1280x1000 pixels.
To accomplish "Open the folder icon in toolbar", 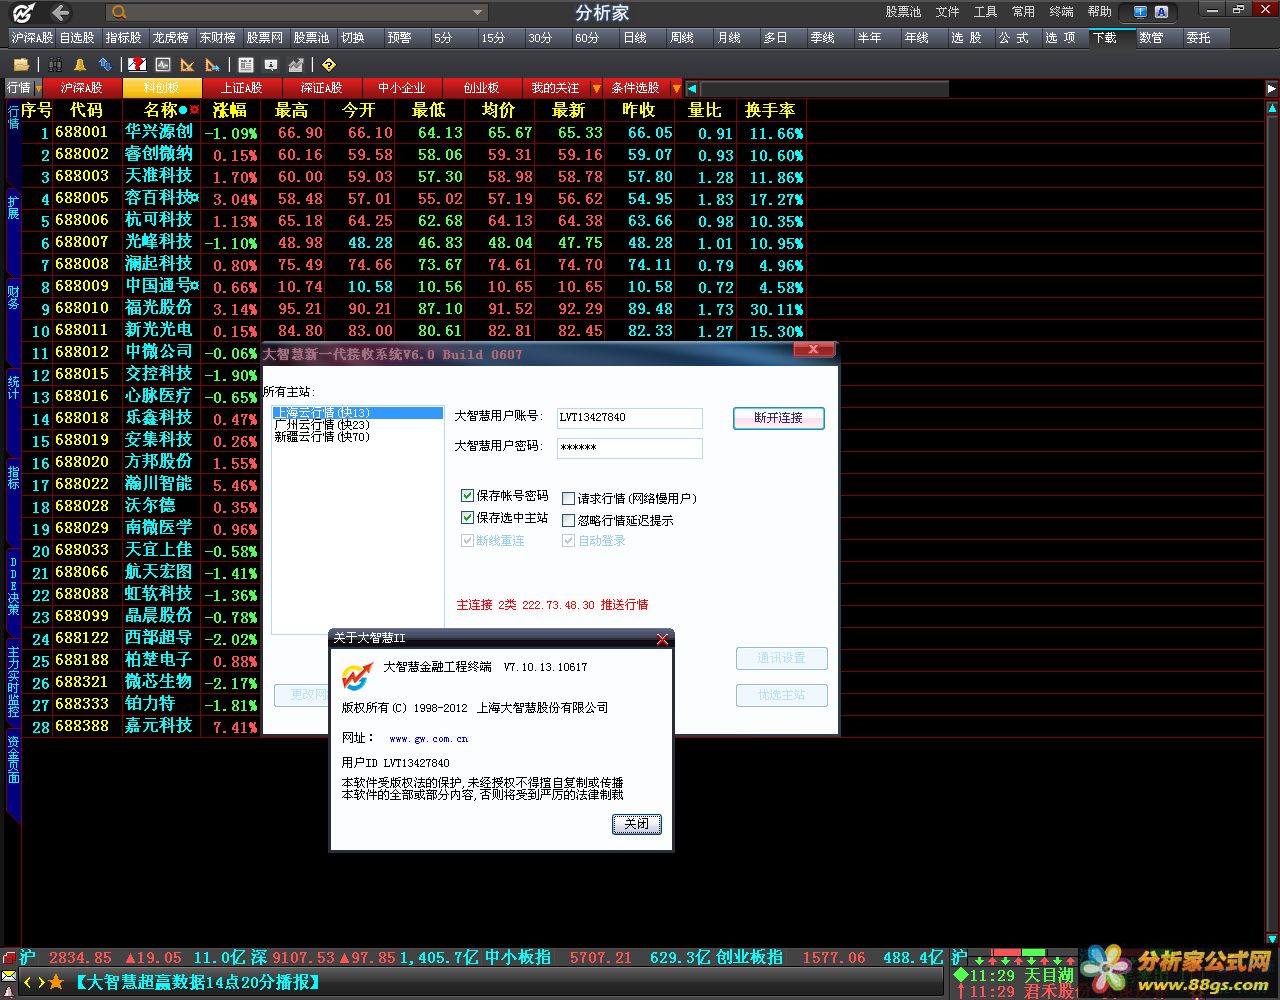I will [21, 64].
